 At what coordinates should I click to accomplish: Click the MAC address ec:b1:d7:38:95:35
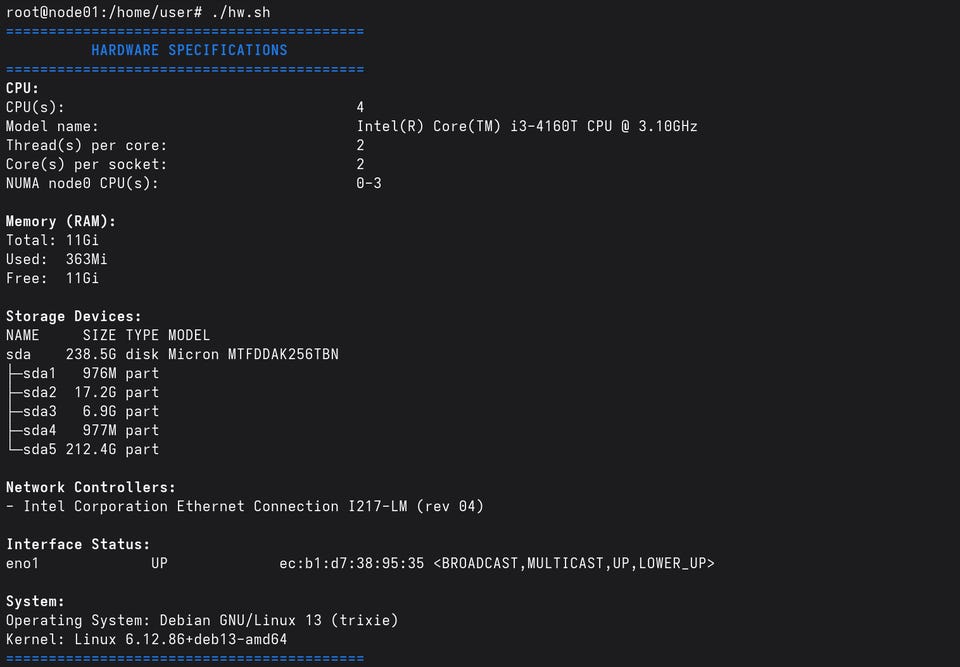(x=351, y=563)
